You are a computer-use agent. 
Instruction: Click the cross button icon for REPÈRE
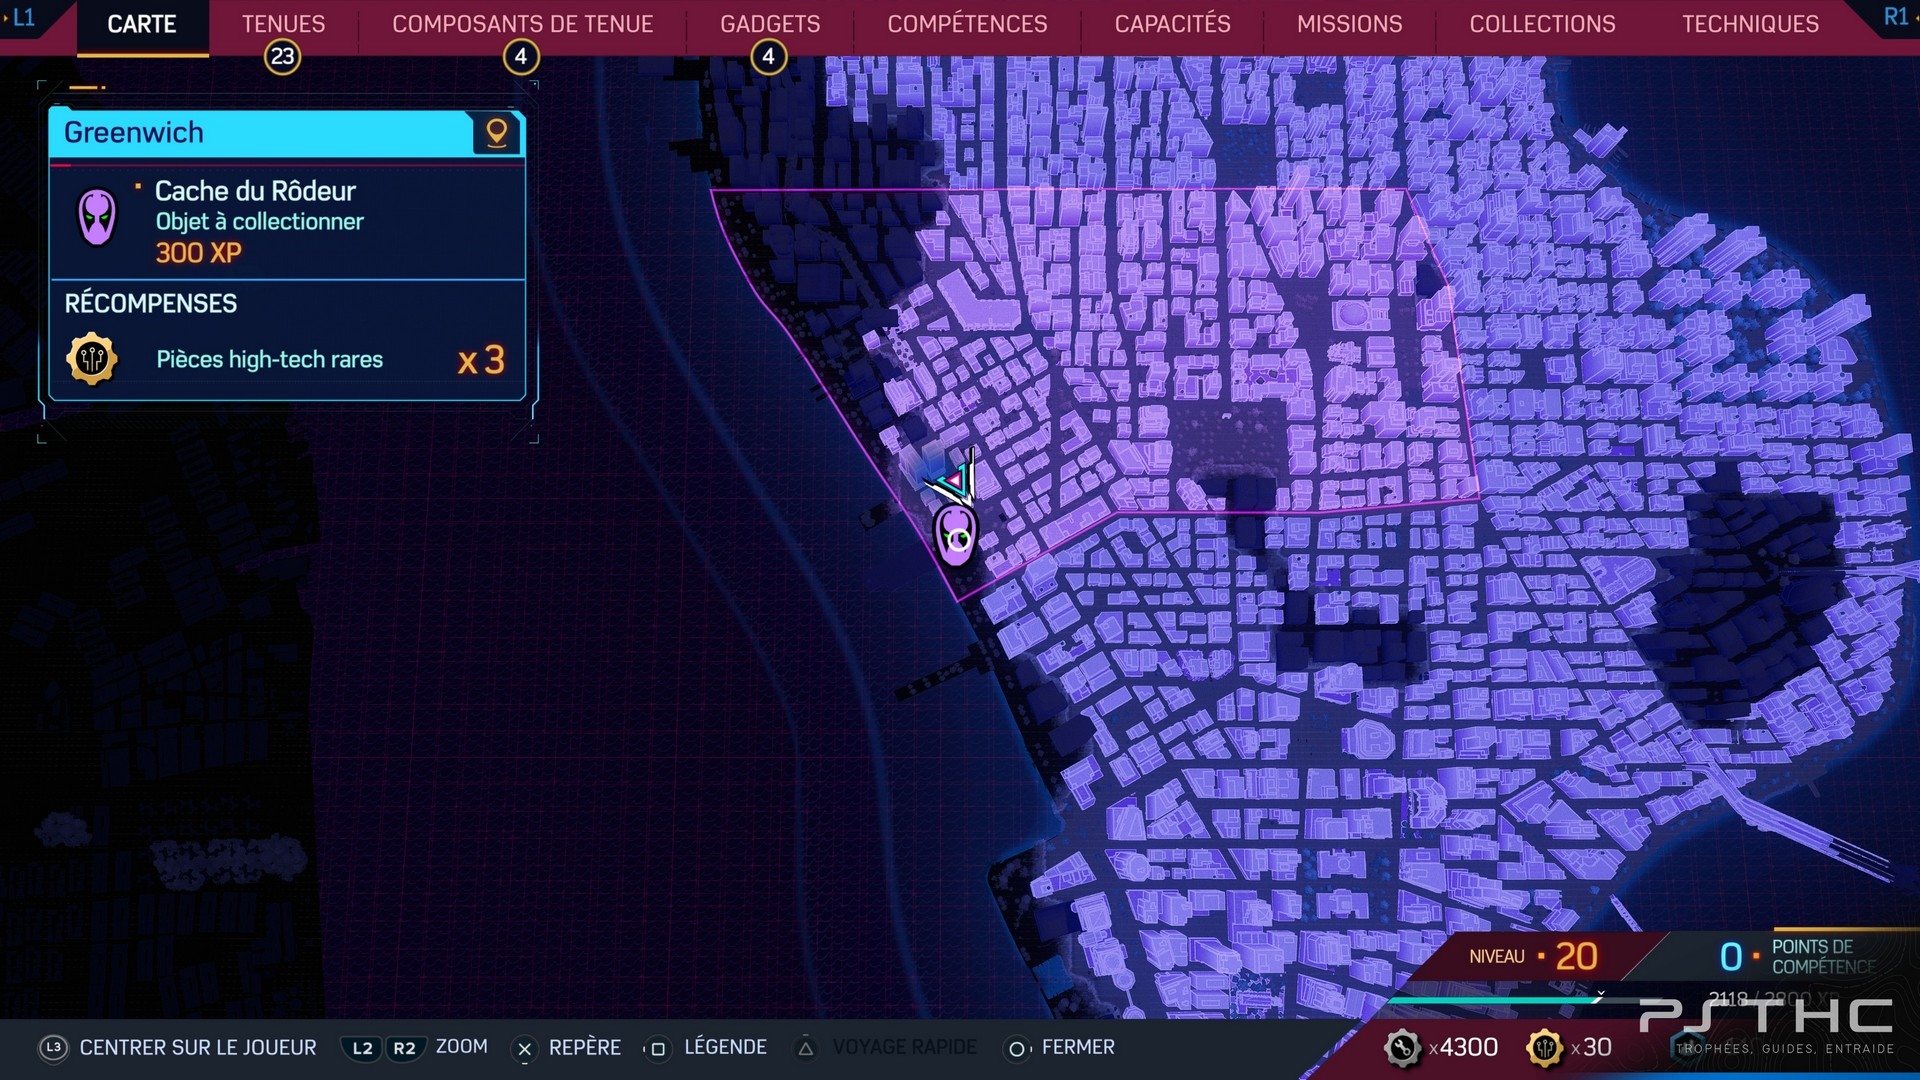point(524,1049)
